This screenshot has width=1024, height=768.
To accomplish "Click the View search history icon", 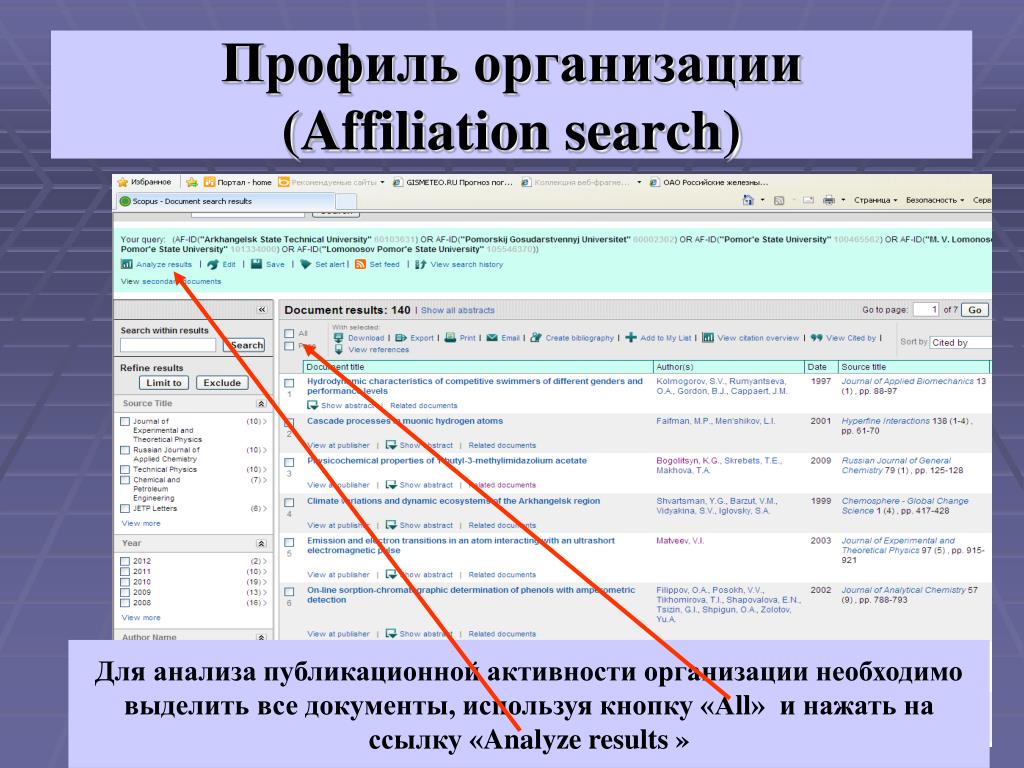I will pyautogui.click(x=421, y=264).
